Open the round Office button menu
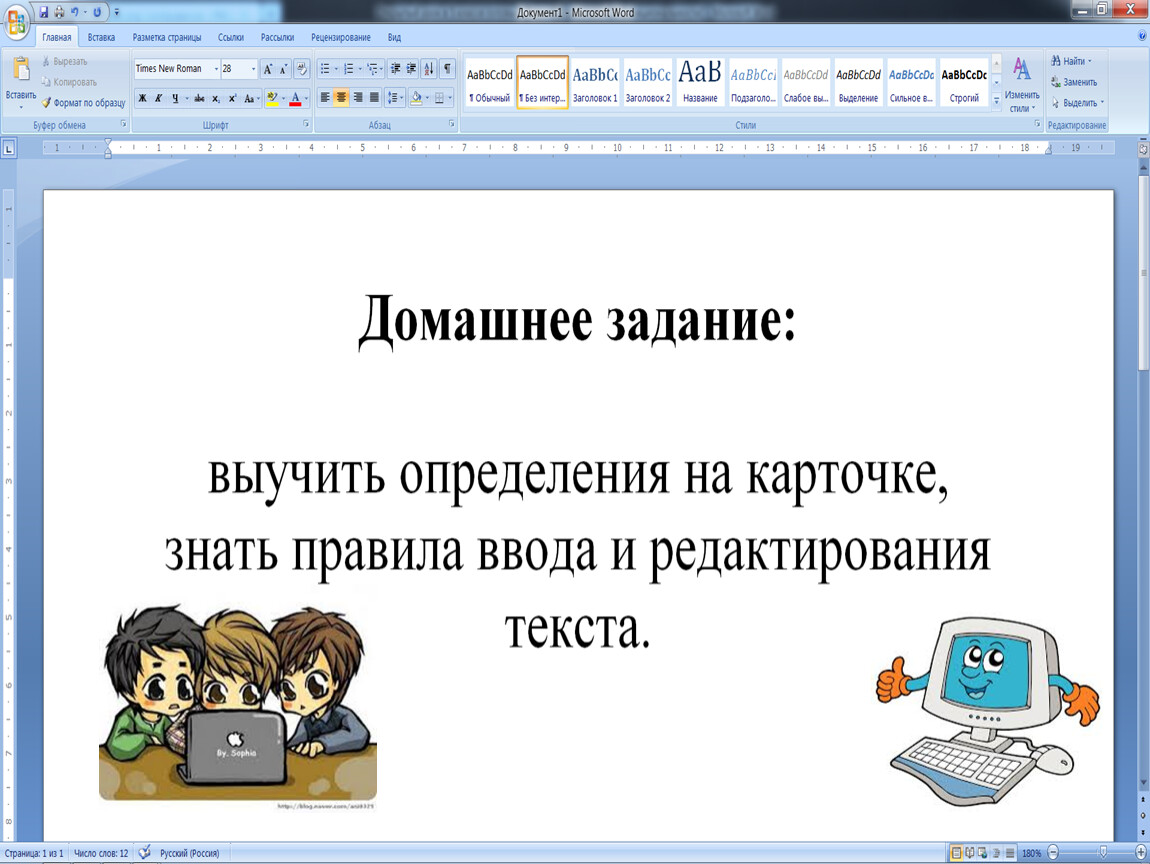1150x864 pixels. [17, 20]
